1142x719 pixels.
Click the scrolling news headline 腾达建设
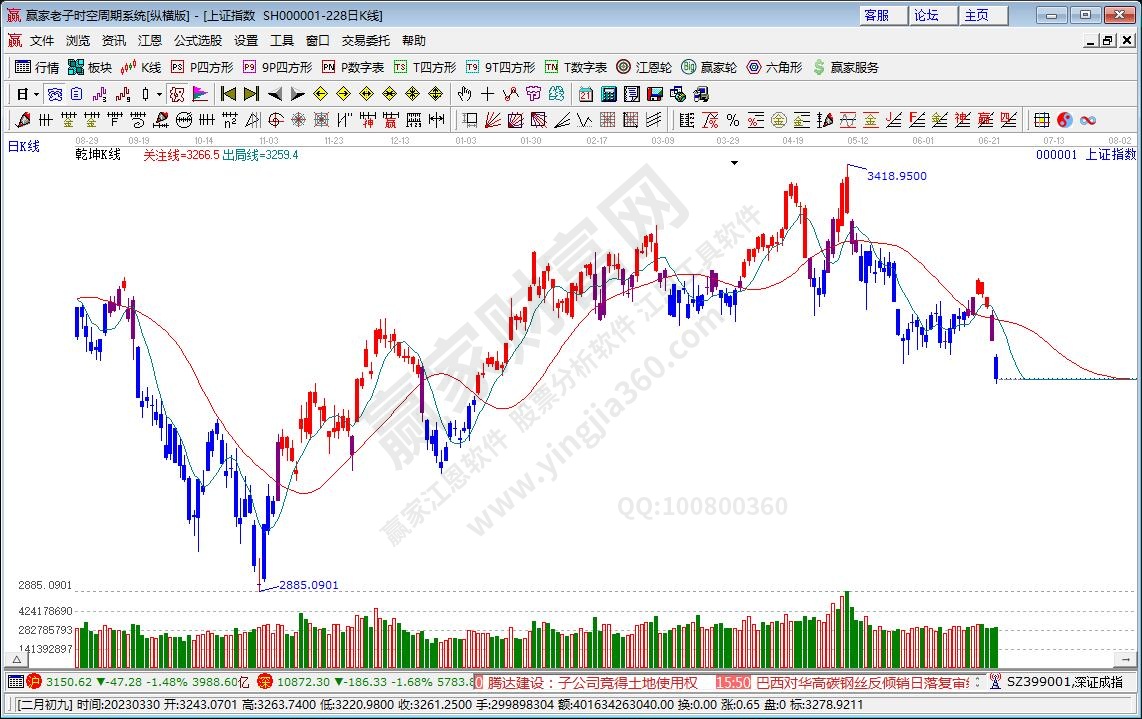coord(592,682)
